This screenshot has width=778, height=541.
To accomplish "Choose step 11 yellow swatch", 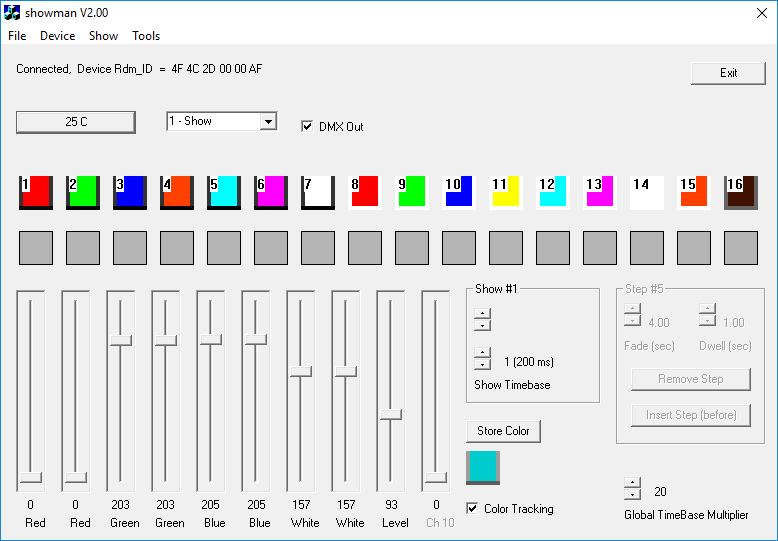I will [506, 192].
